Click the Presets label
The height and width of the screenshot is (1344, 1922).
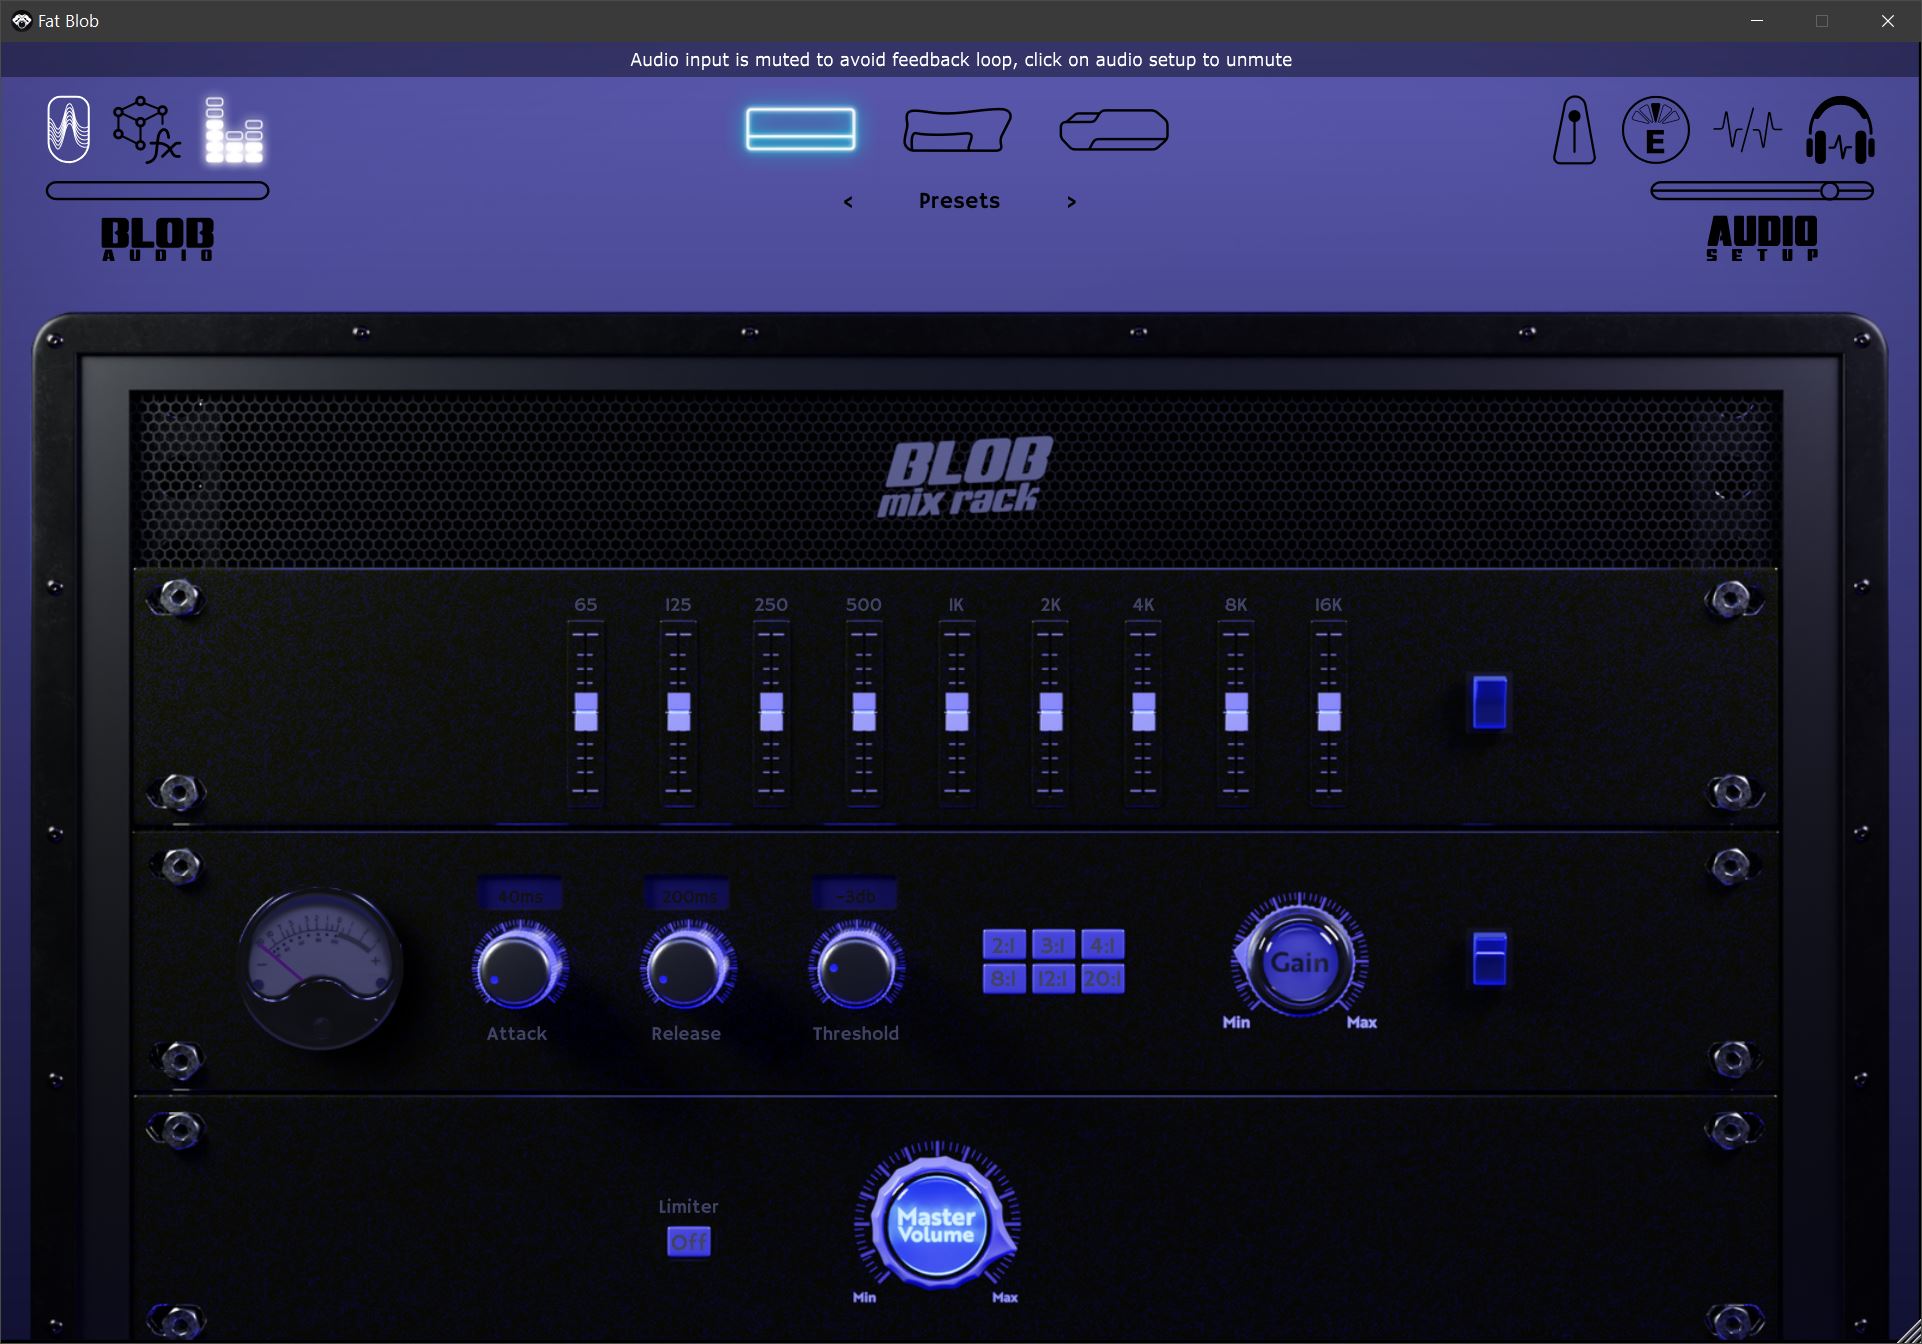tap(958, 200)
